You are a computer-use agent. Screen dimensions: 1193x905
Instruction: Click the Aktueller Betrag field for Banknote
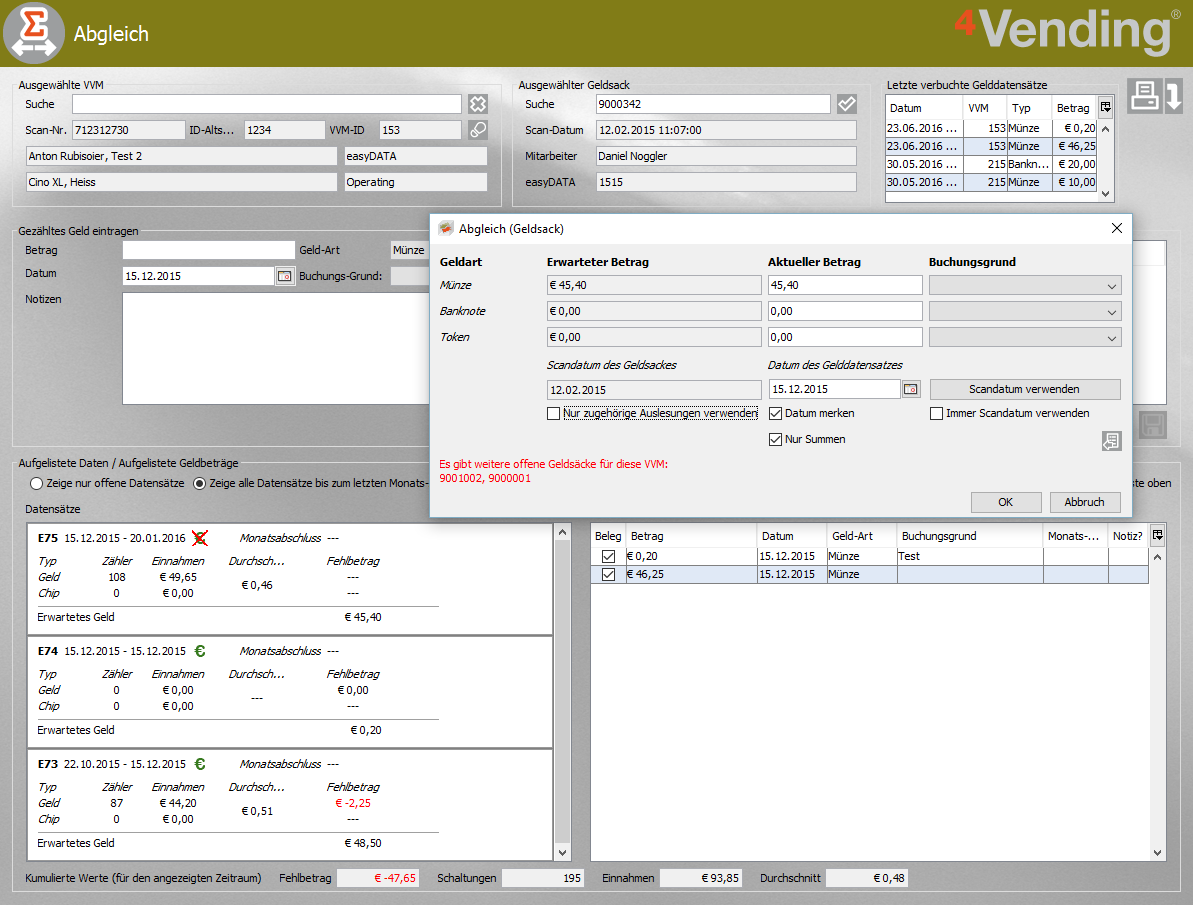pyautogui.click(x=845, y=311)
